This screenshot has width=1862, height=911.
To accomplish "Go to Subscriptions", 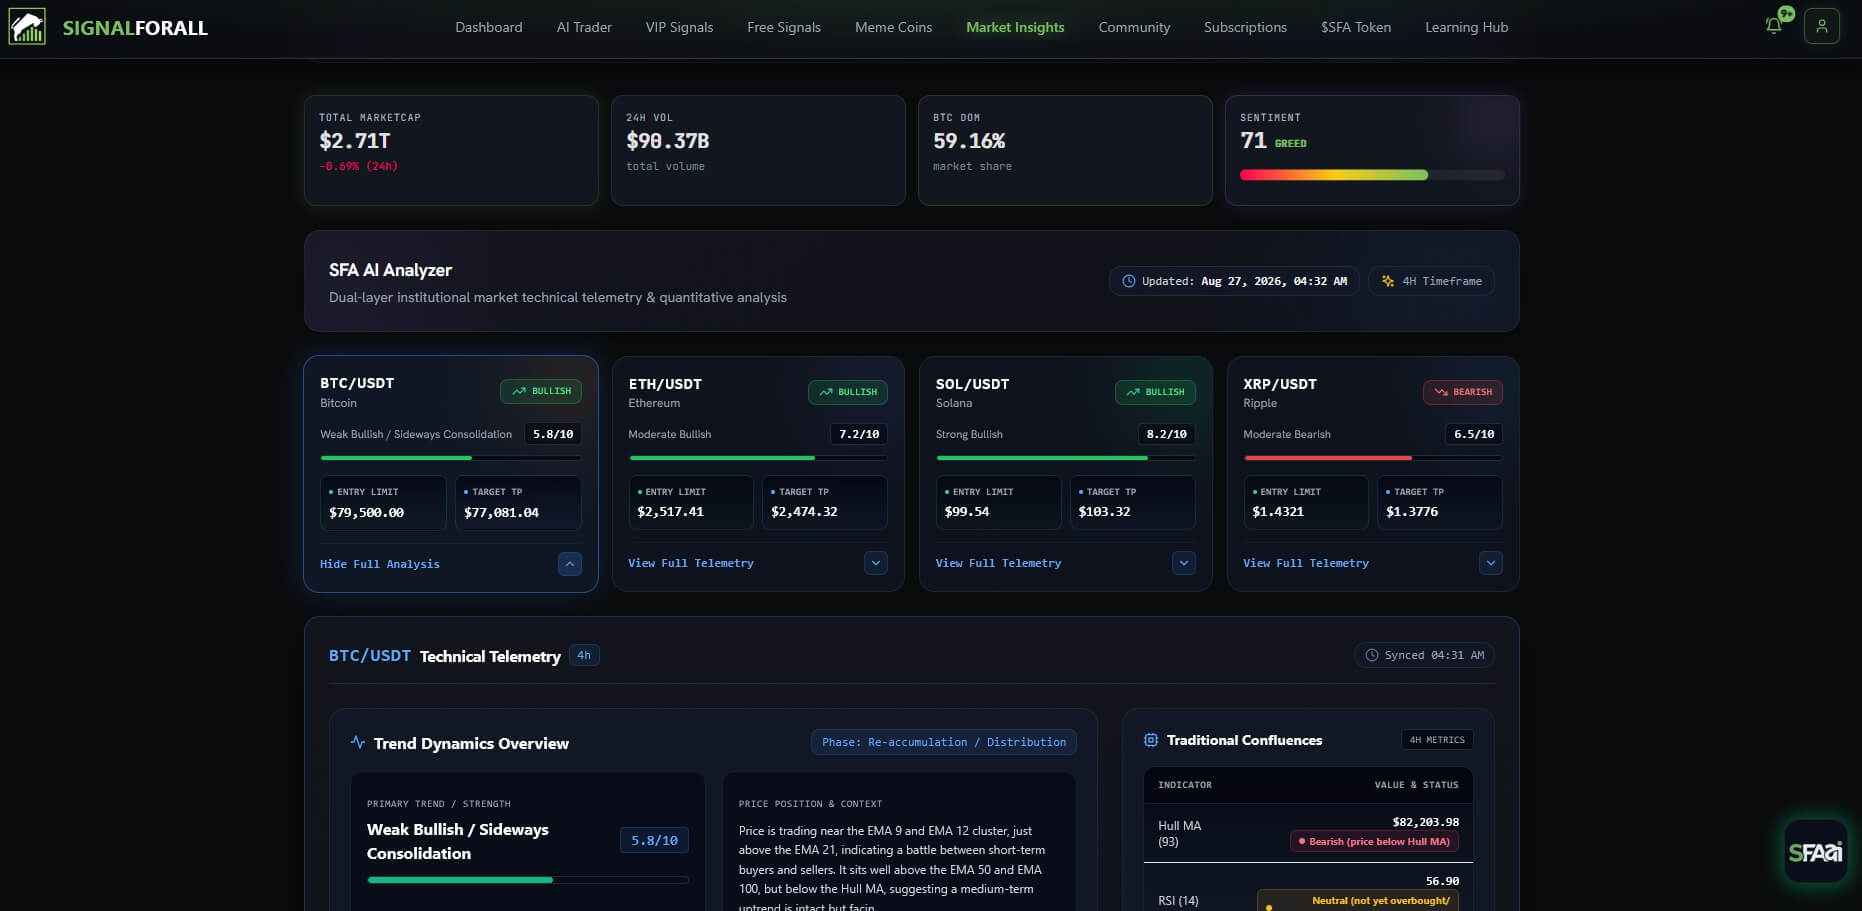I will (x=1245, y=27).
